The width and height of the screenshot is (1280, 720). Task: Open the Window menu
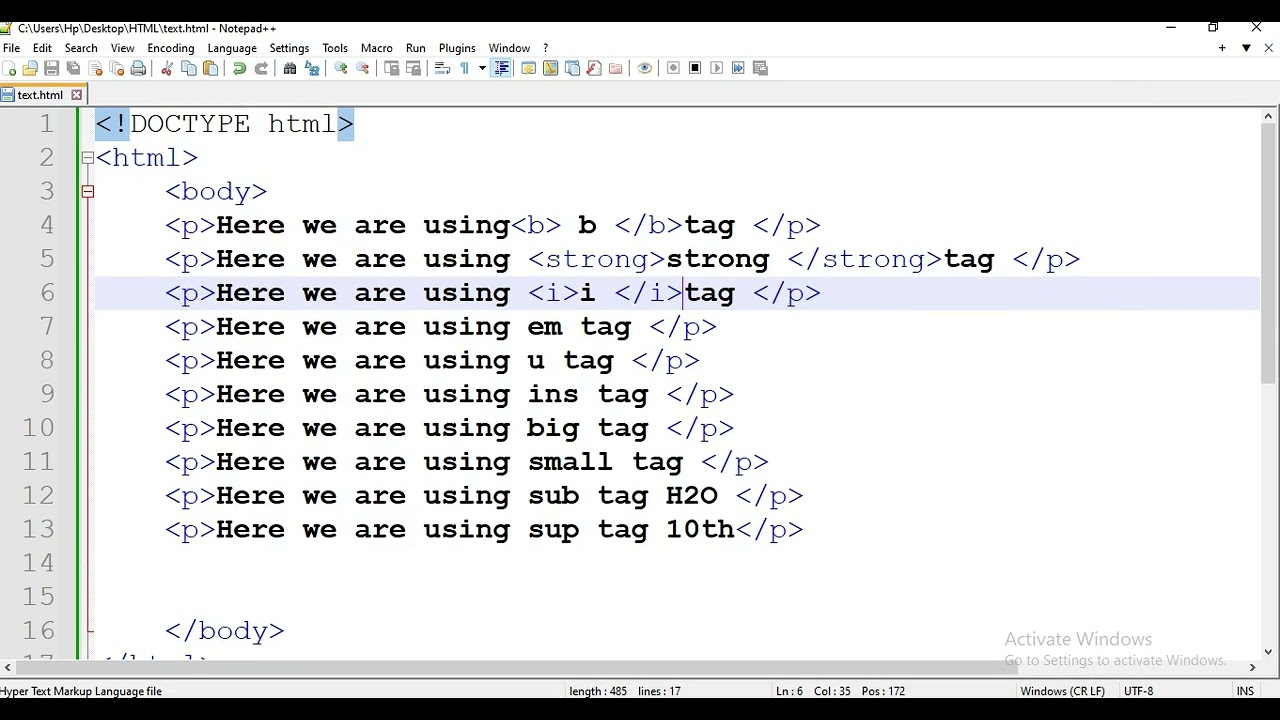pyautogui.click(x=509, y=48)
